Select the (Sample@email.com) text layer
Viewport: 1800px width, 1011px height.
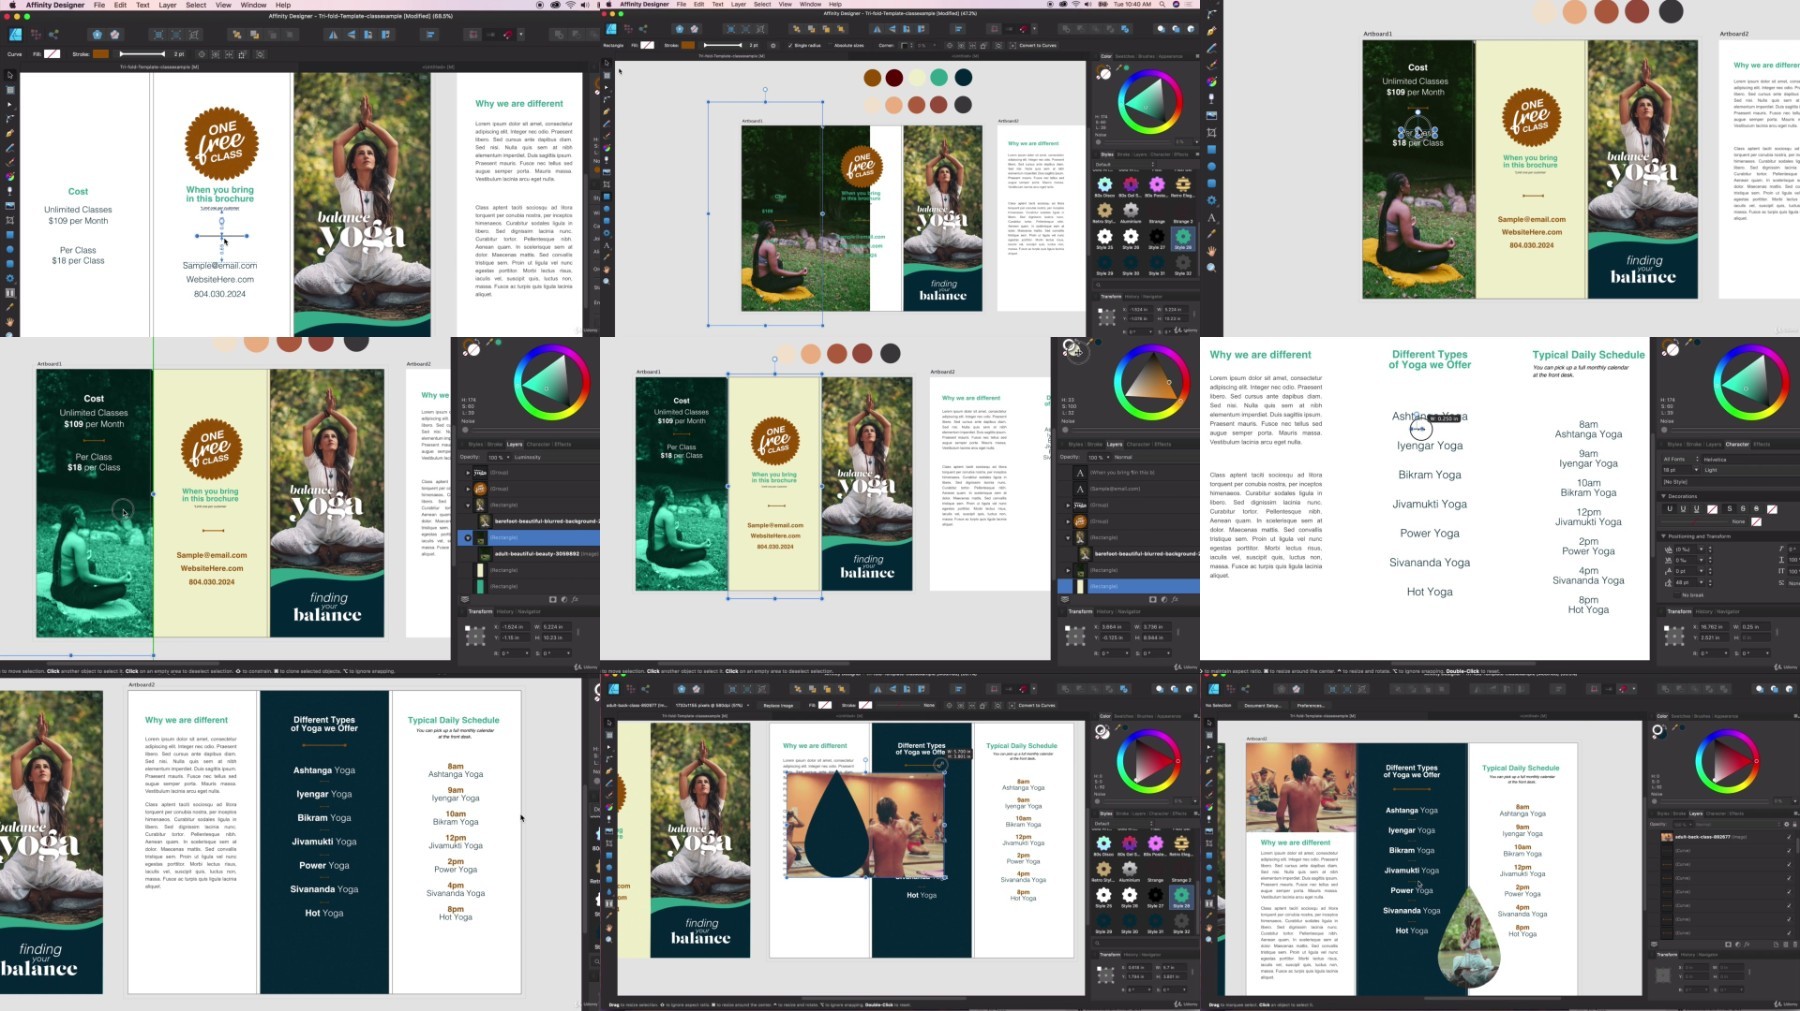[x=1130, y=489]
